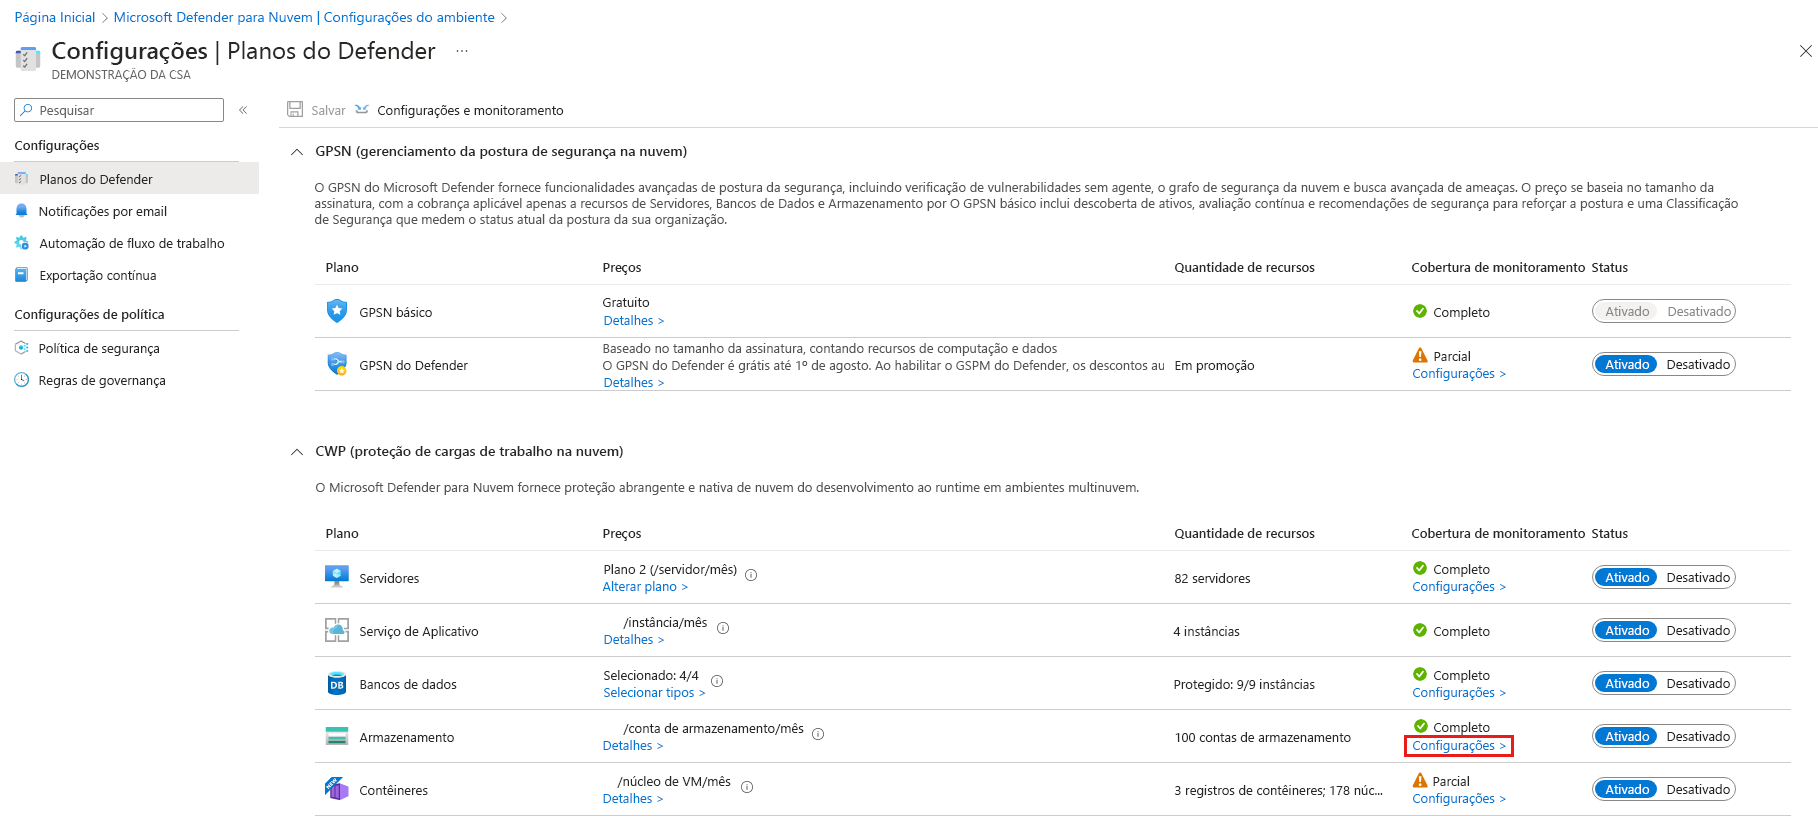This screenshot has height=816, width=1818.
Task: Collapse the GPSN section chevron
Action: (297, 152)
